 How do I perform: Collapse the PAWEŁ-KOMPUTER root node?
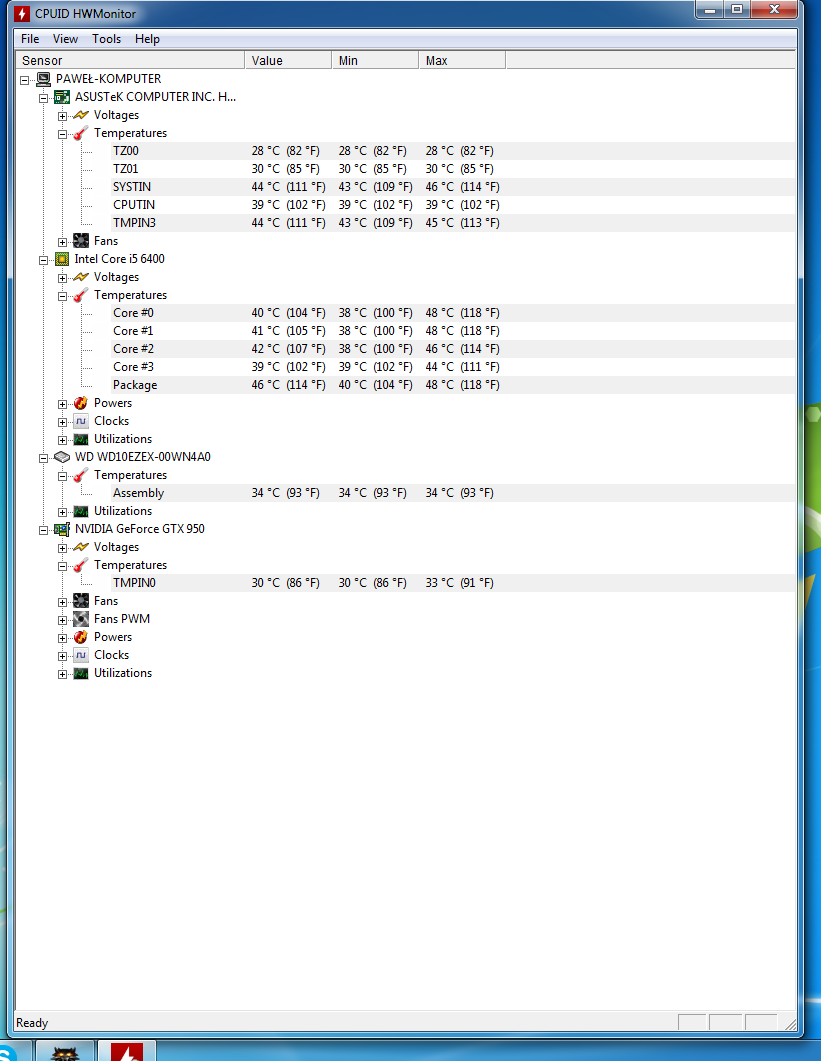coord(24,80)
